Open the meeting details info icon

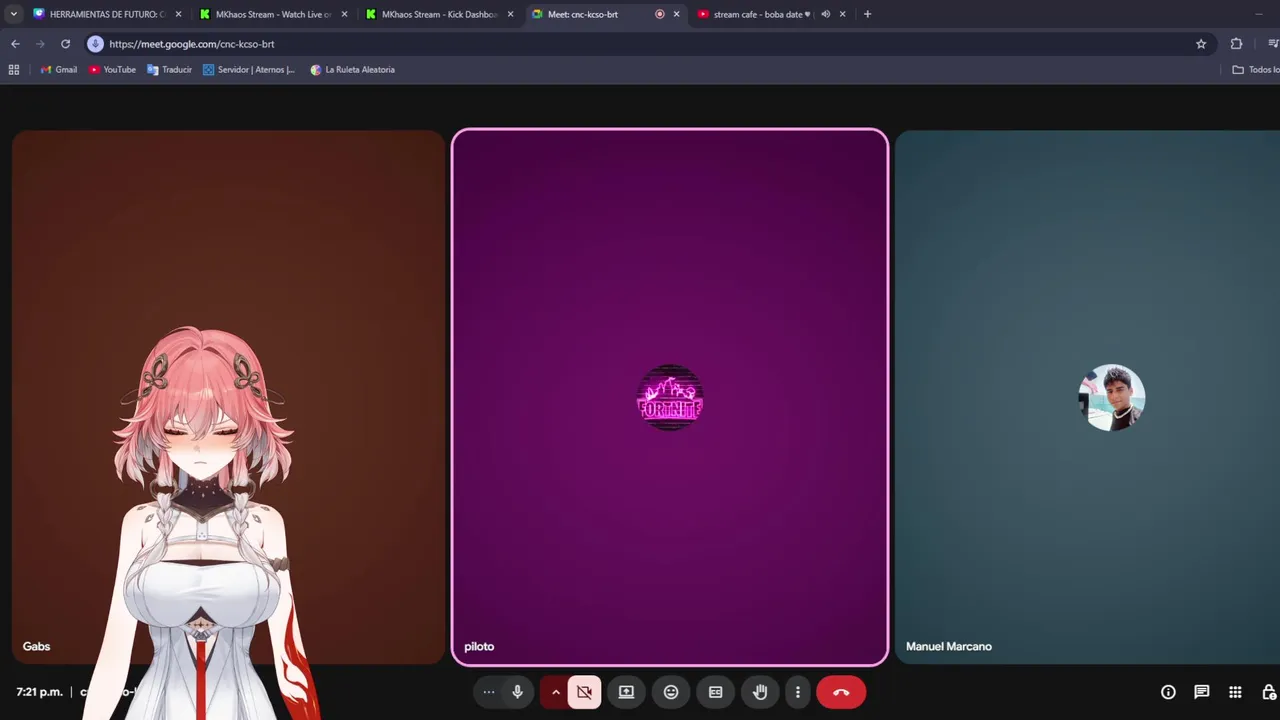[1168, 692]
